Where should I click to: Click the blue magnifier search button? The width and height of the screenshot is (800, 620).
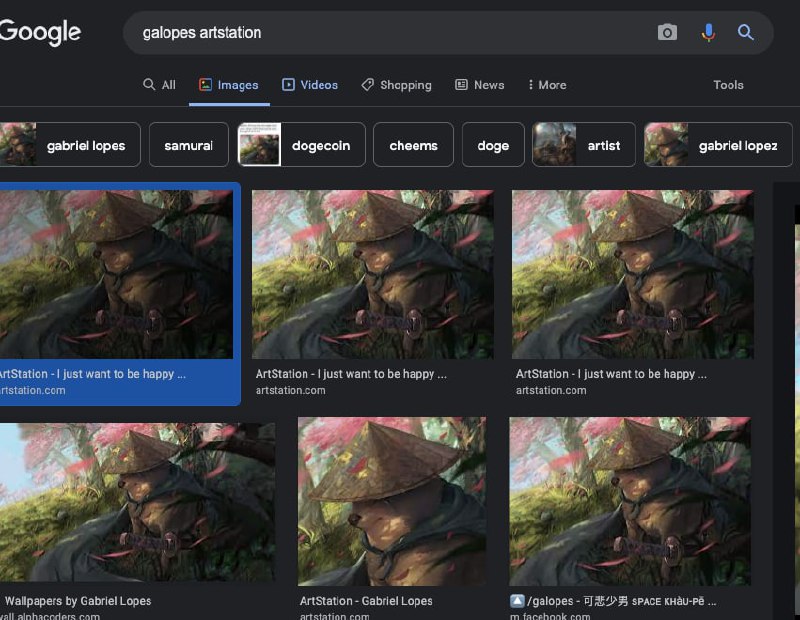click(745, 32)
